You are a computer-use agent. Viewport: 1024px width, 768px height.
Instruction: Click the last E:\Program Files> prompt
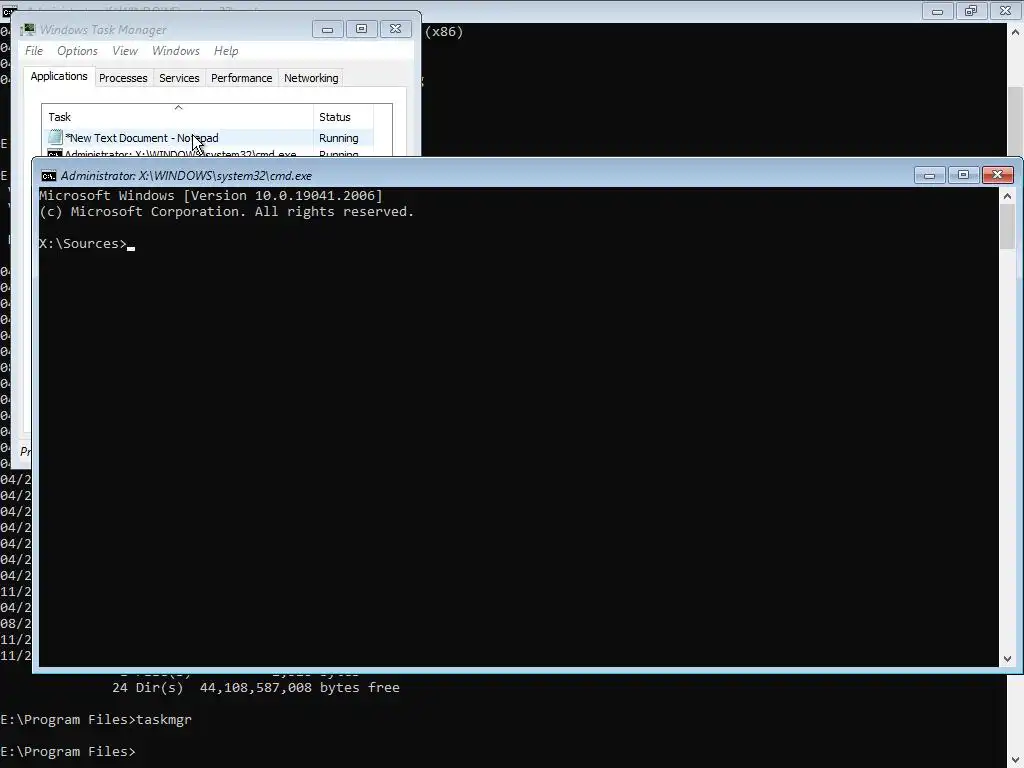pyautogui.click(x=68, y=752)
